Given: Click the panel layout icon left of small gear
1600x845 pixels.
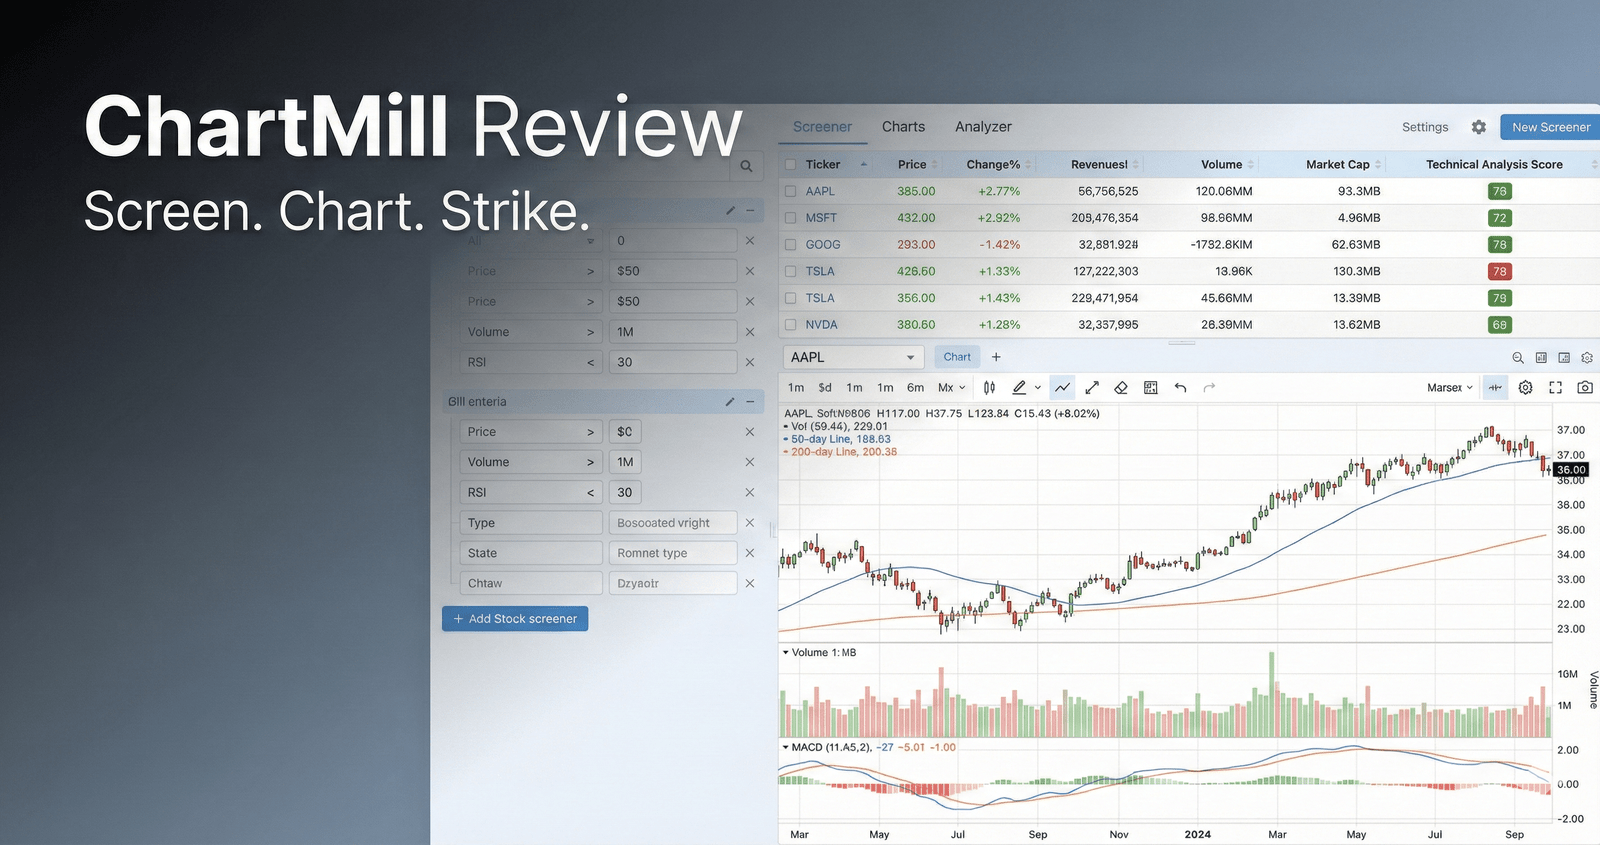Looking at the screenshot, I should point(1564,358).
